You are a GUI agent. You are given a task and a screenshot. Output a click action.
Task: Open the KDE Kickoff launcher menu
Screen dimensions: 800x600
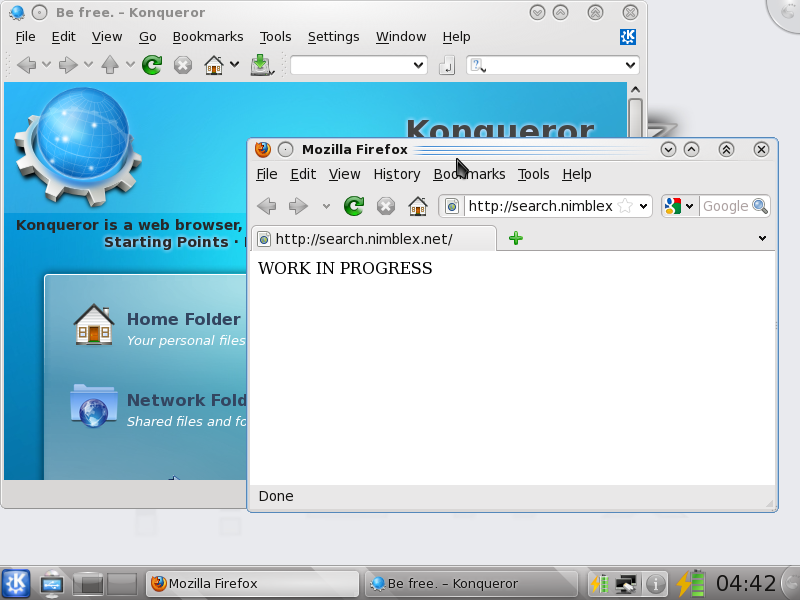tap(16, 583)
